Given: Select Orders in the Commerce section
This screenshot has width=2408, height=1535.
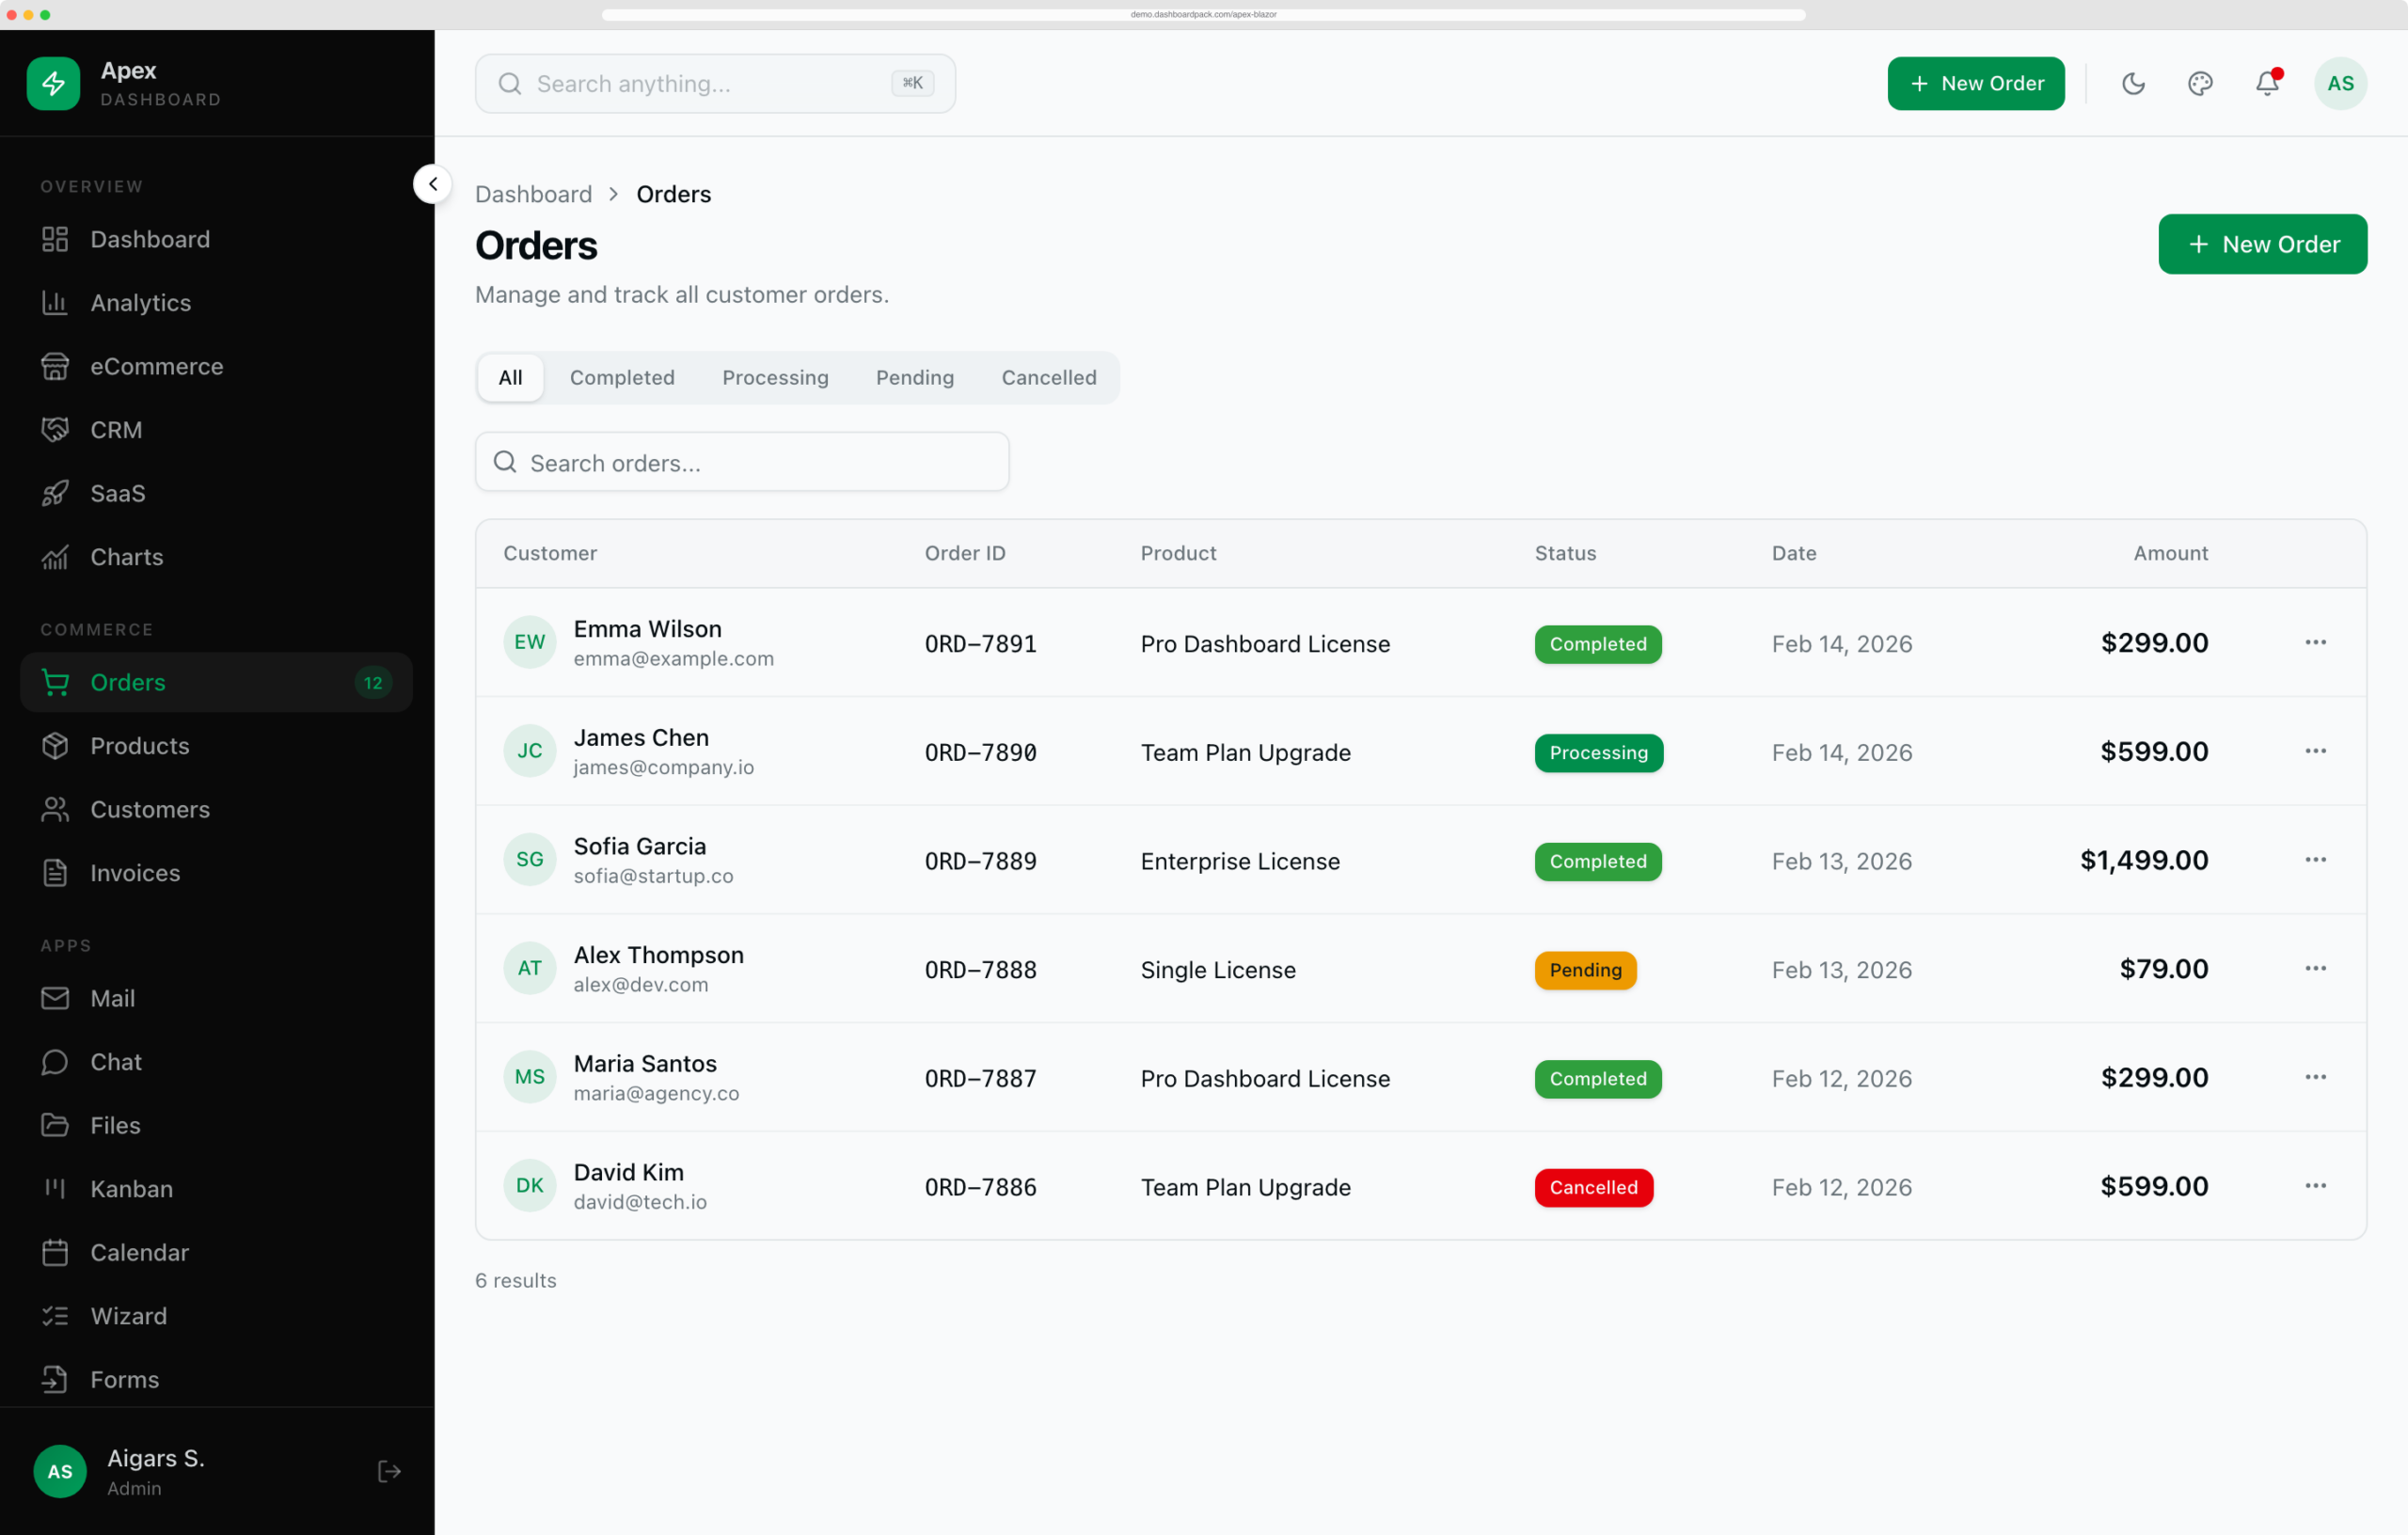Looking at the screenshot, I should pyautogui.click(x=216, y=682).
